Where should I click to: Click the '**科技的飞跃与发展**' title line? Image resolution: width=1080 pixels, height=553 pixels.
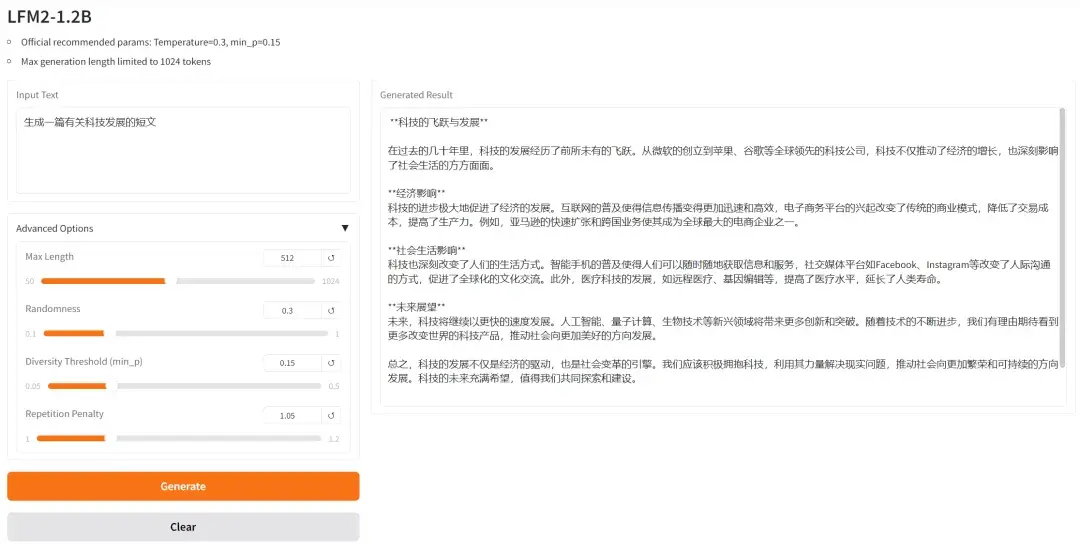[439, 123]
